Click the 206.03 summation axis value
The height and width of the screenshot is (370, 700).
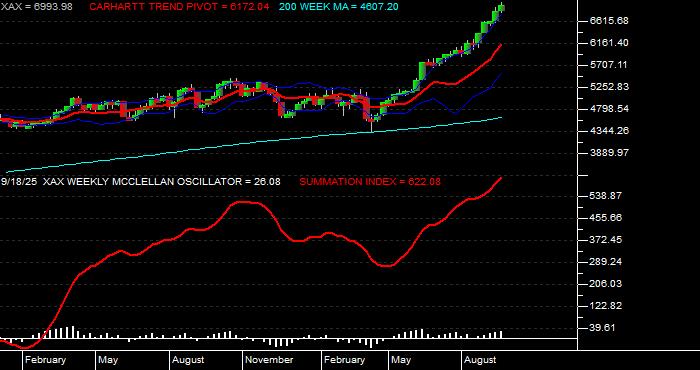pos(606,284)
